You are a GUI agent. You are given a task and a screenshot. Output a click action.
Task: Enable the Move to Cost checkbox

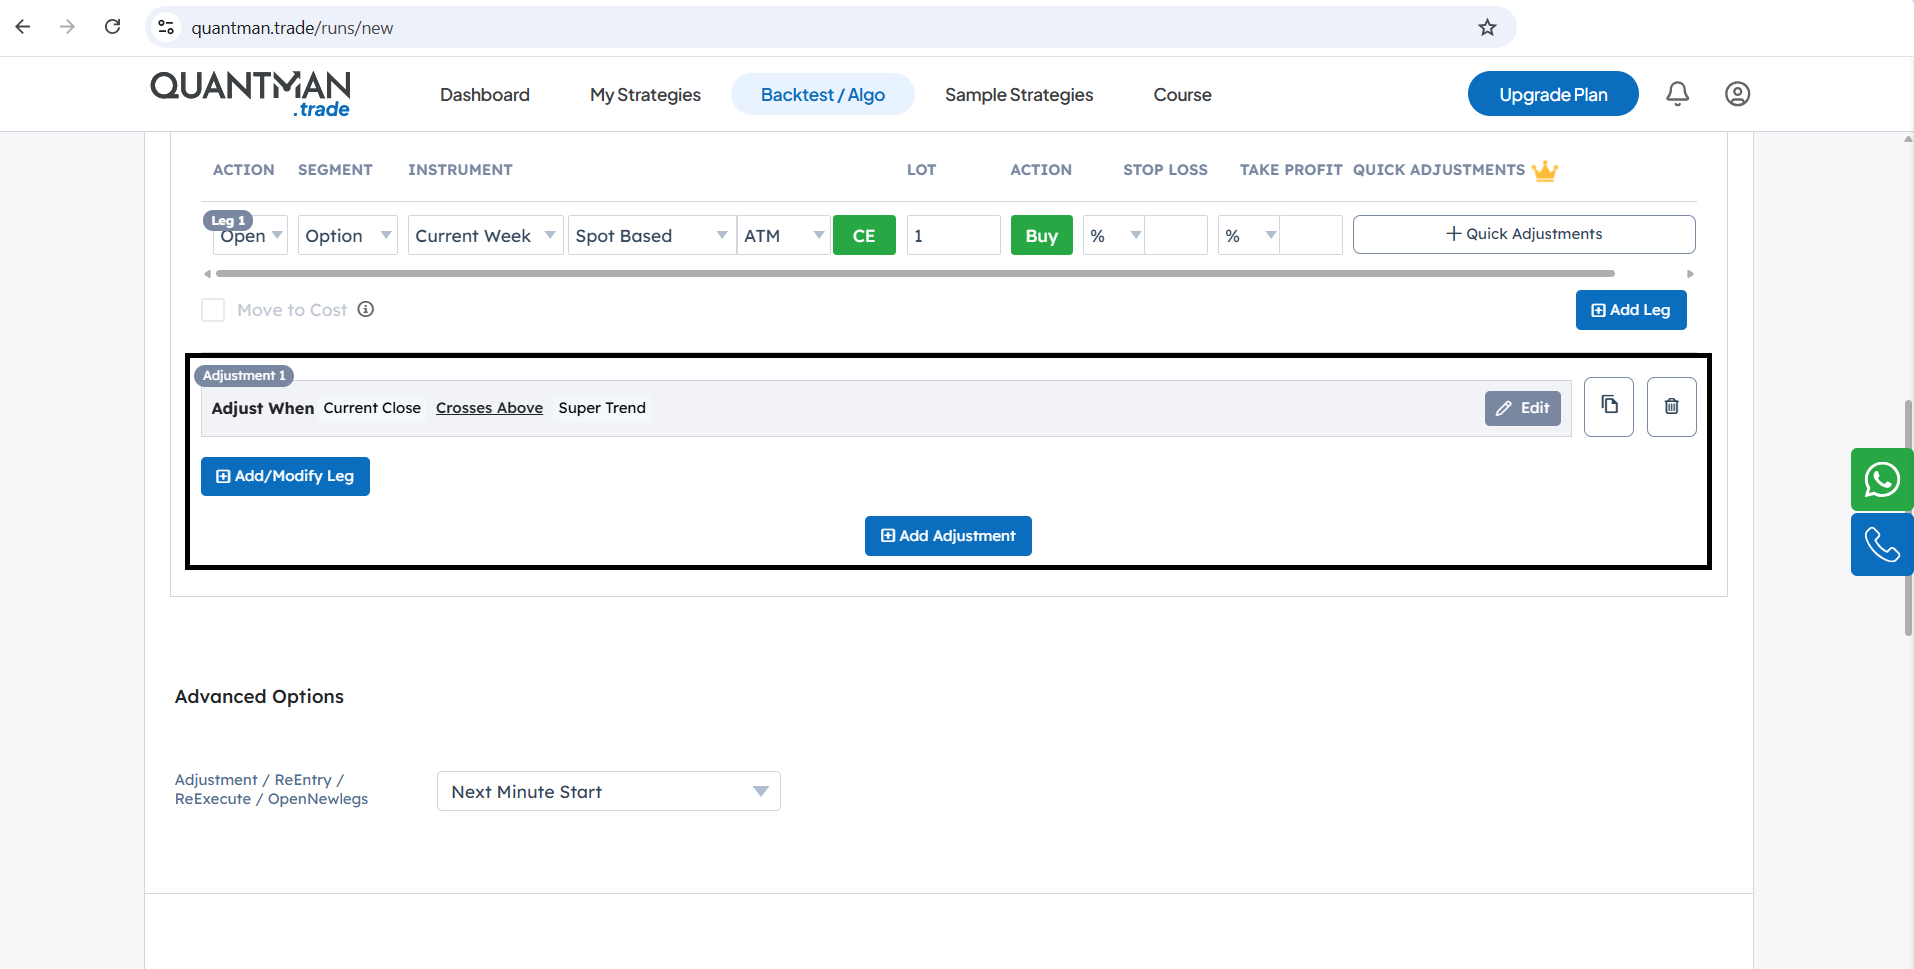tap(212, 310)
